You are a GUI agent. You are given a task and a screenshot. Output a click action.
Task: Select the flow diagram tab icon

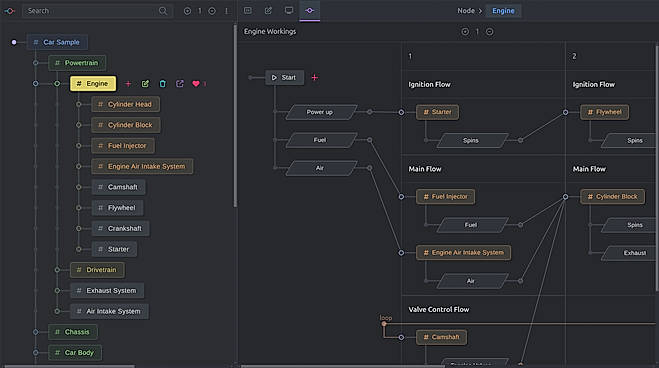point(310,11)
